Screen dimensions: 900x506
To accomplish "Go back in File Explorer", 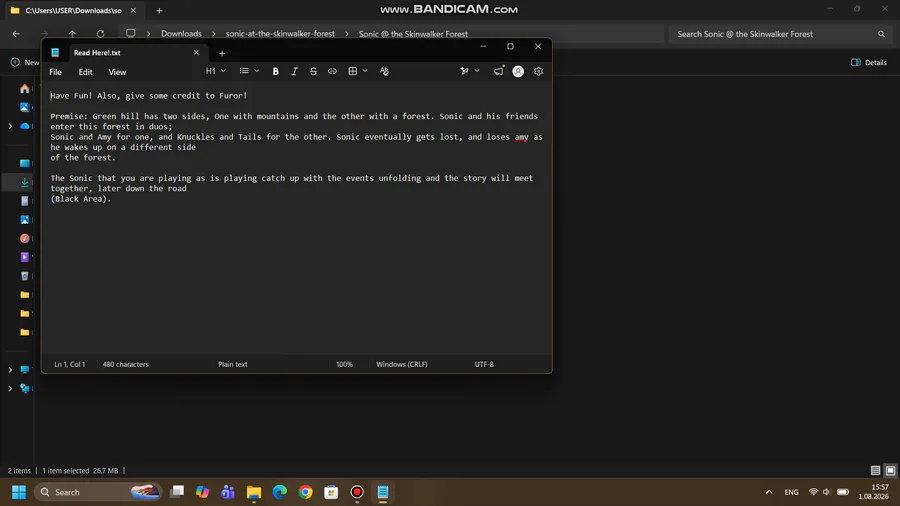I will click(16, 34).
